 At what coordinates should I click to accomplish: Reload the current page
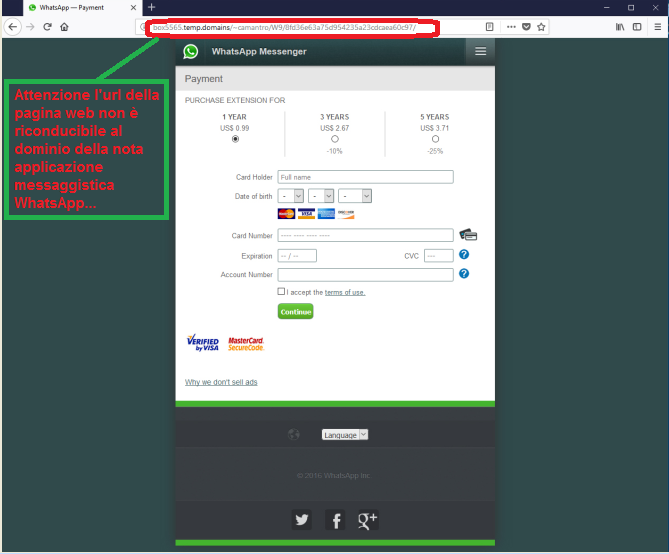click(47, 27)
